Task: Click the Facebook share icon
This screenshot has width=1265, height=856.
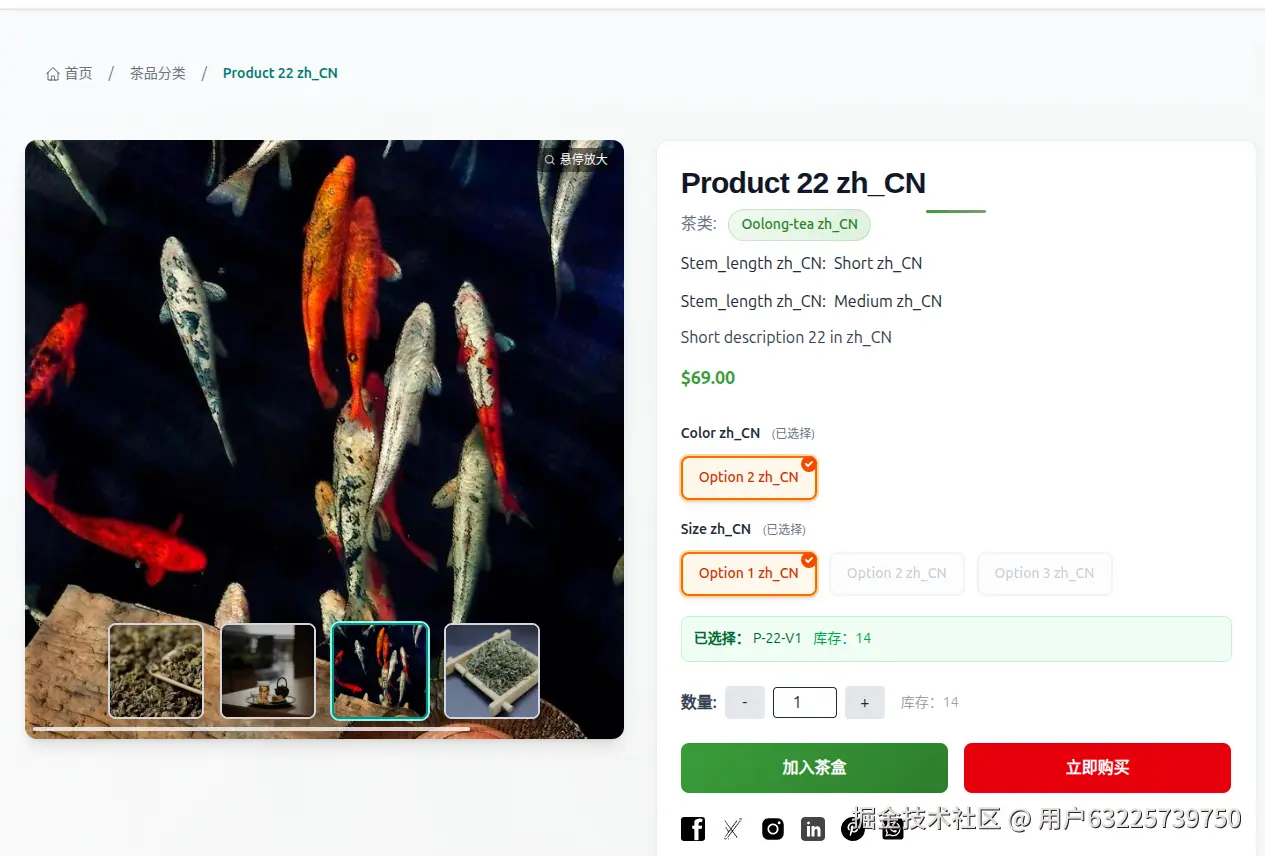Action: pyautogui.click(x=693, y=829)
